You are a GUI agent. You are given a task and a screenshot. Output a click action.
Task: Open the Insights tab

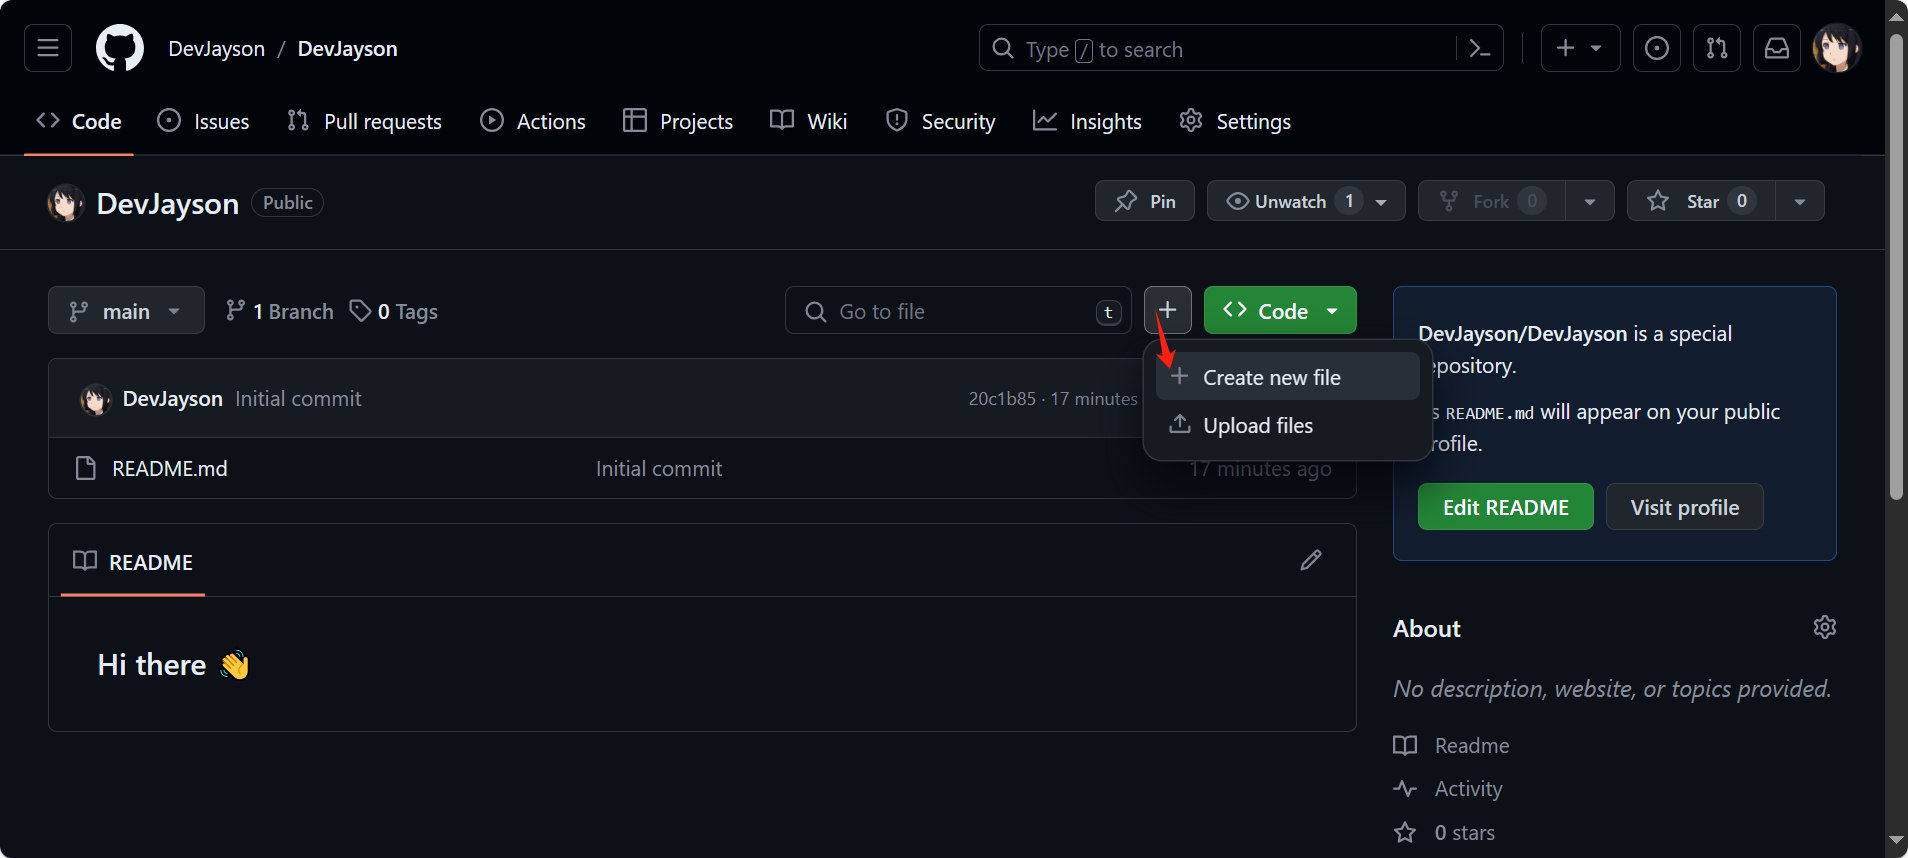click(1087, 121)
